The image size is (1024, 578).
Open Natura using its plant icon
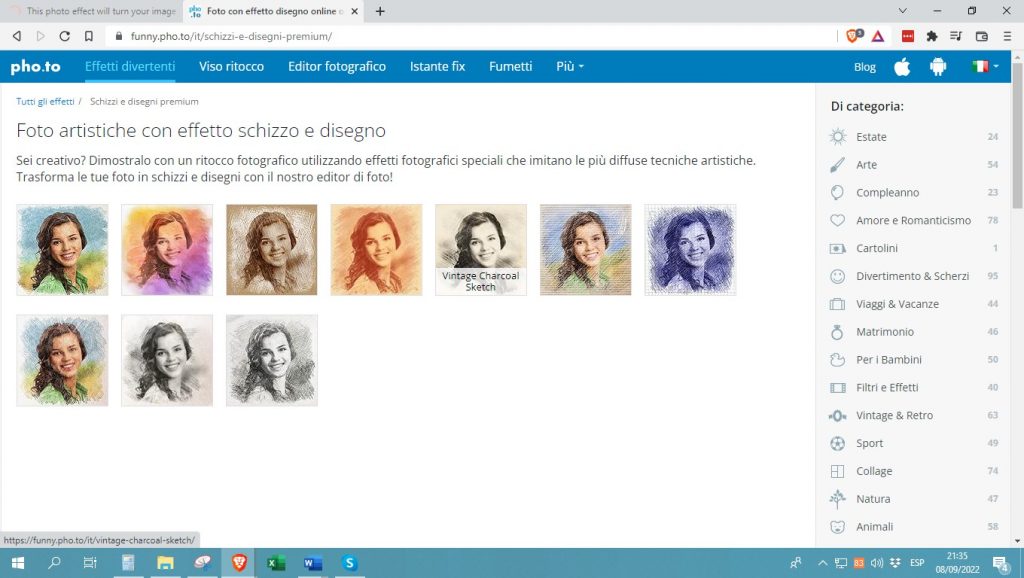coord(836,499)
